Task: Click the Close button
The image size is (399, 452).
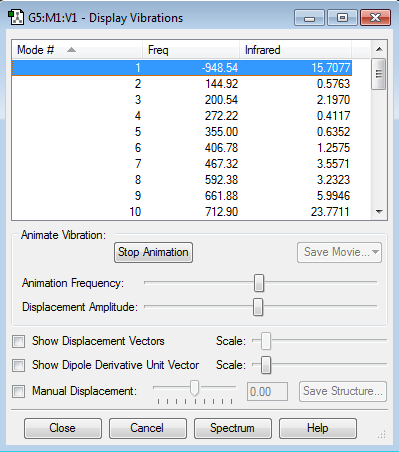Action: (63, 428)
